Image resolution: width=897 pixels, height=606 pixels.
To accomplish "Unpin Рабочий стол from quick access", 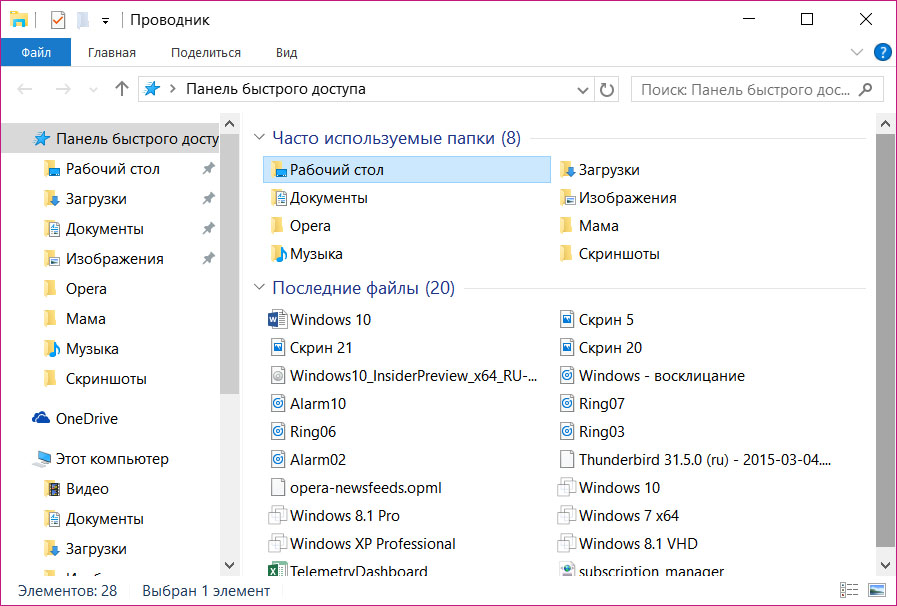I will 208,169.
